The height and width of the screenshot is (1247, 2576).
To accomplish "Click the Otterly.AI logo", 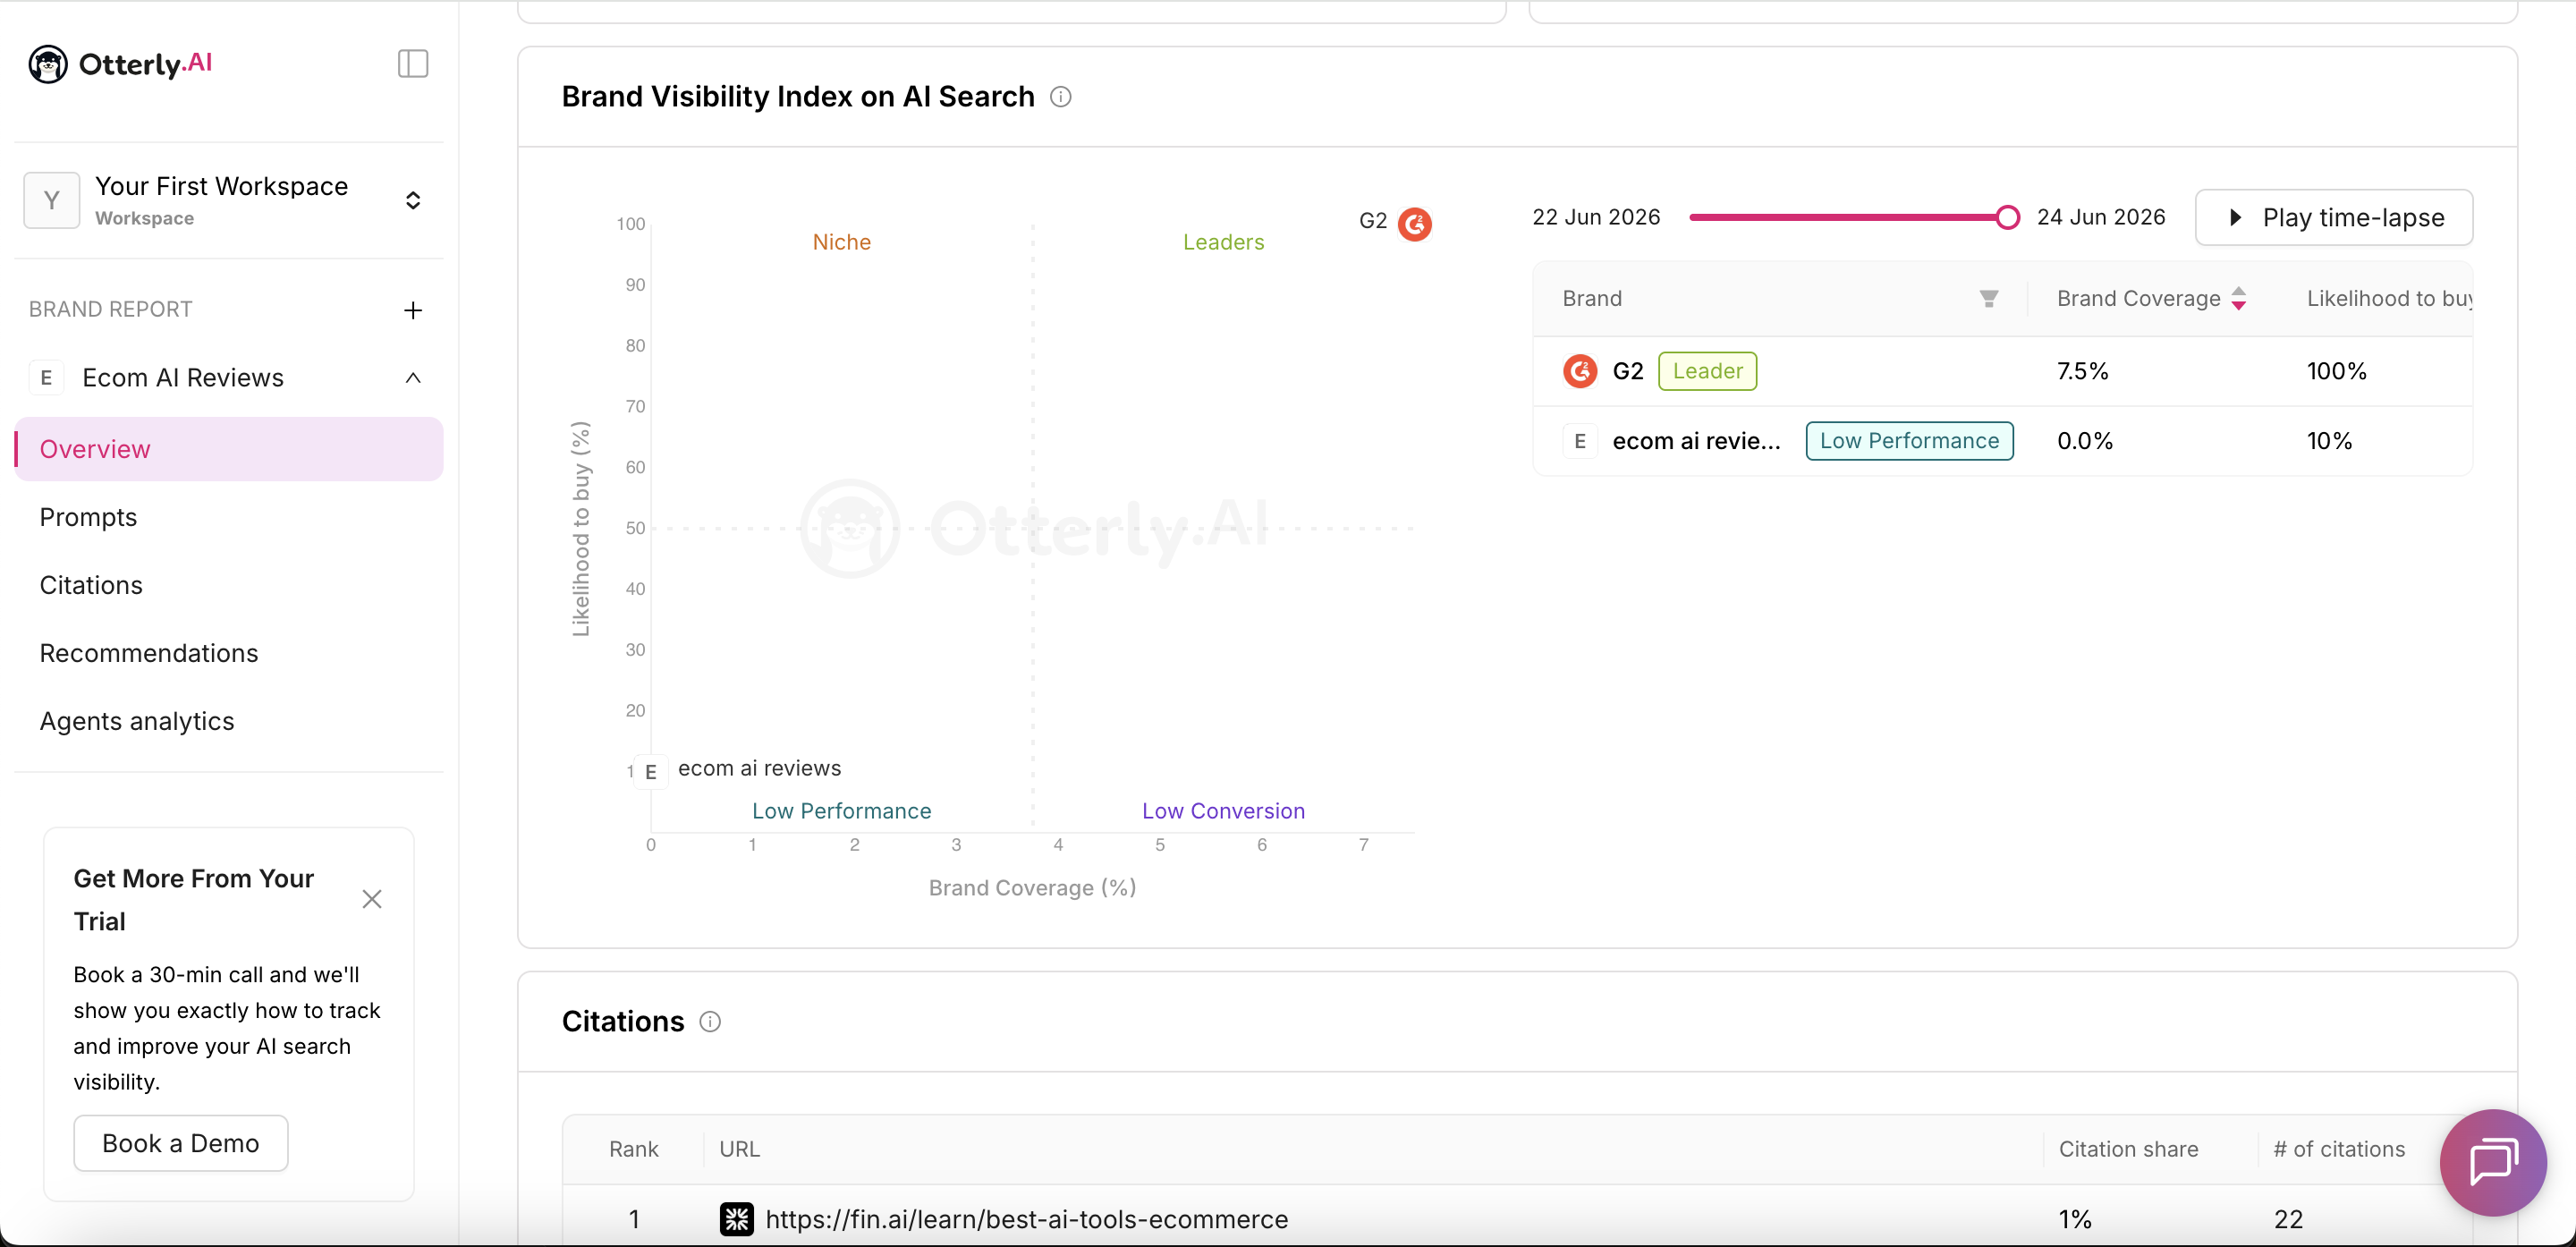I will click(x=120, y=64).
